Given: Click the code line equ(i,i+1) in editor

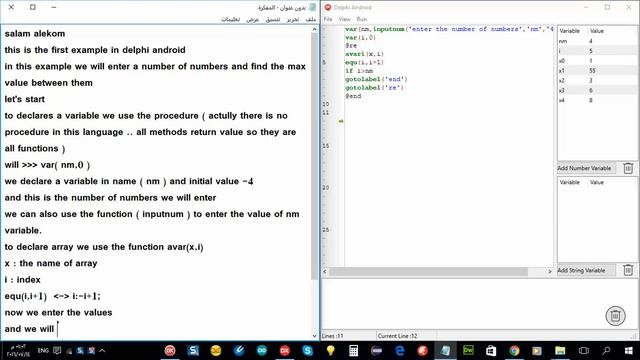Looking at the screenshot, I should pyautogui.click(x=364, y=62).
